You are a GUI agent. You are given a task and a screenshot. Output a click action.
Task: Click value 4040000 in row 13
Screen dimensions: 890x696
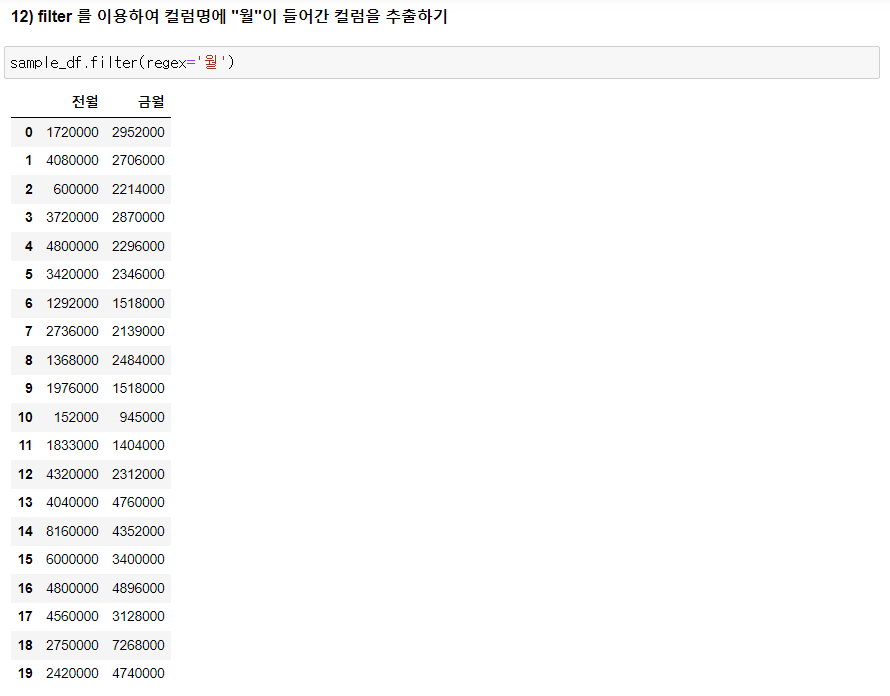click(x=72, y=503)
